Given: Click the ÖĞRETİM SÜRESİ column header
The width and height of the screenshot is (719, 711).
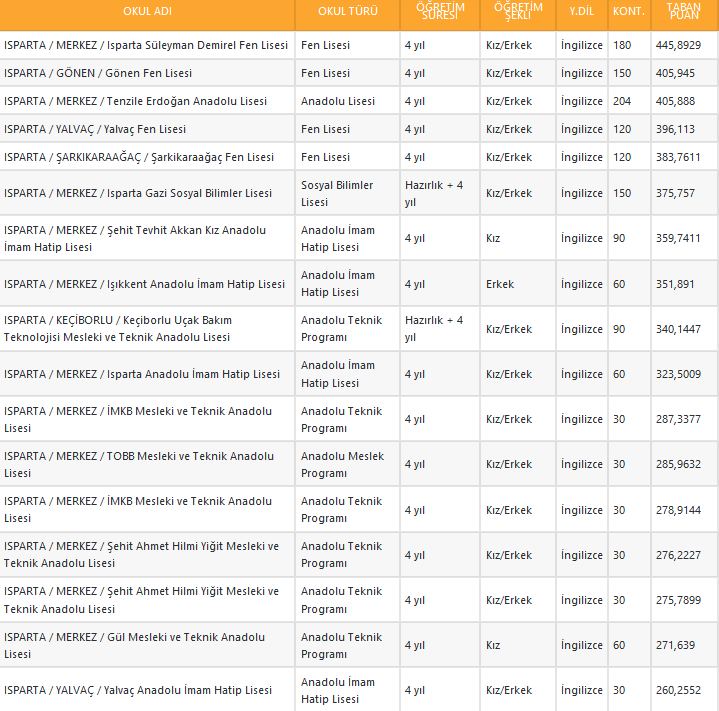Looking at the screenshot, I should (x=439, y=11).
